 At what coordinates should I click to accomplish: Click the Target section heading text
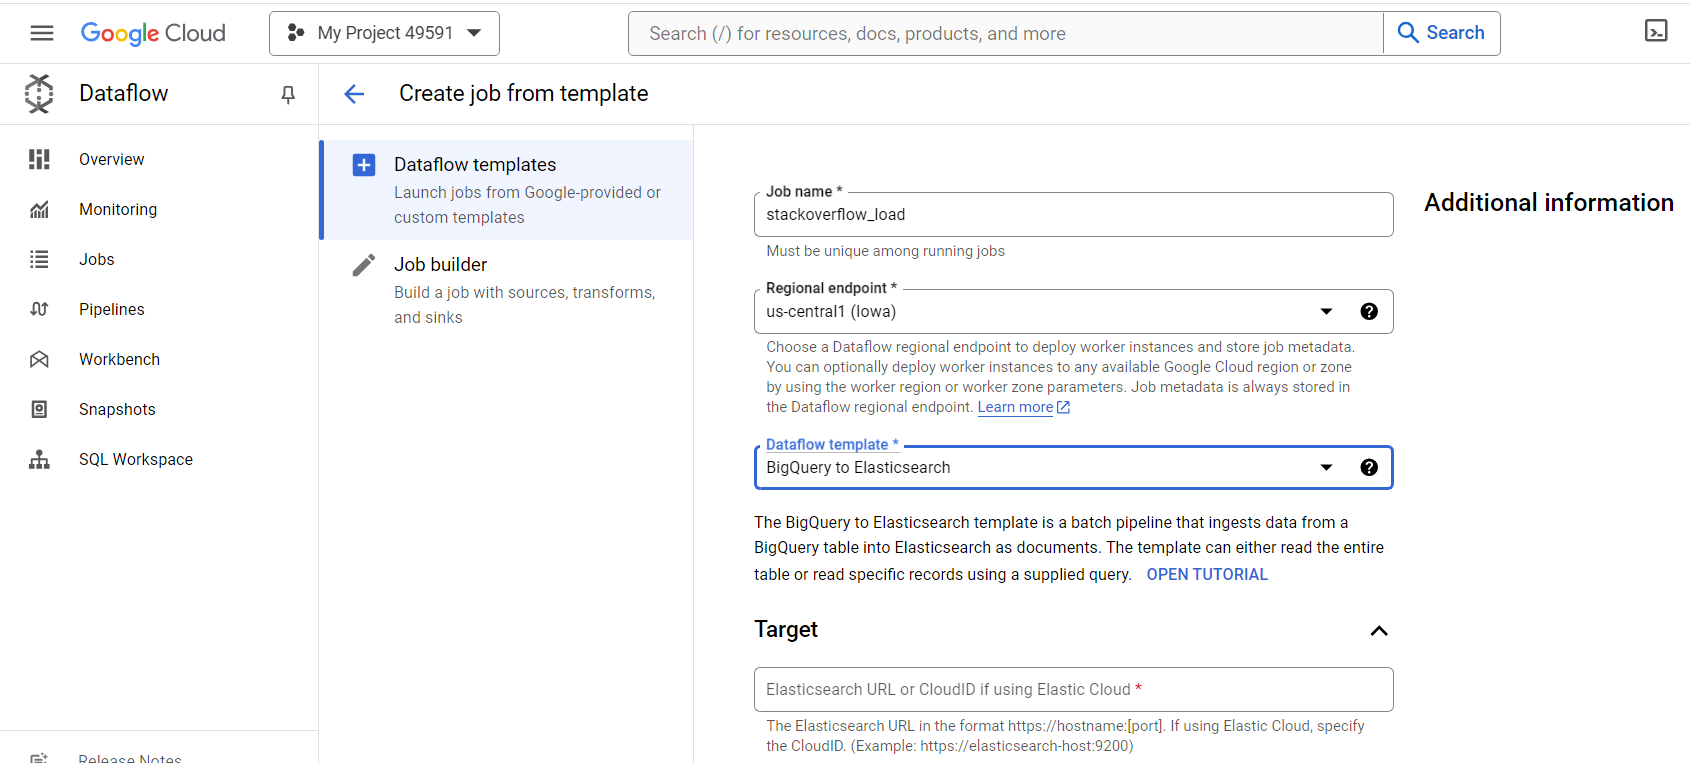[x=786, y=630]
